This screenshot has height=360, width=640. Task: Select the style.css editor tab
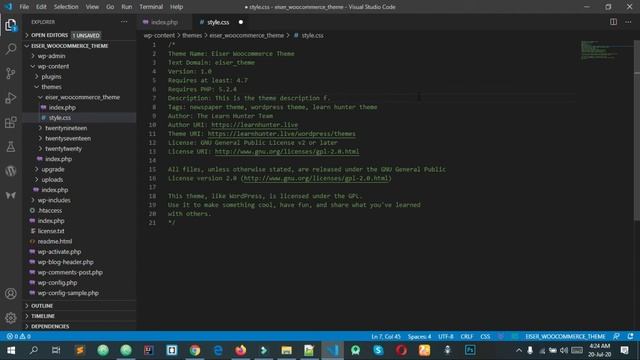coord(220,22)
